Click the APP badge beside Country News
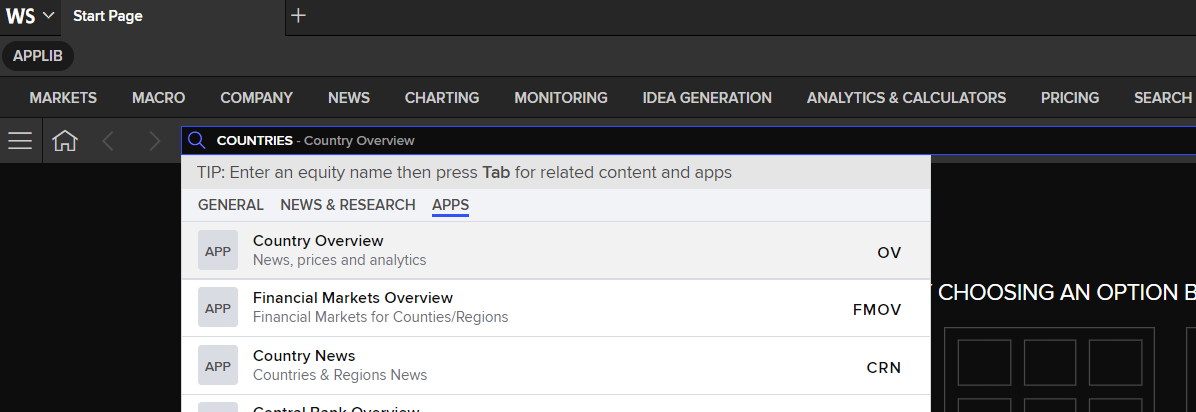 pos(218,365)
